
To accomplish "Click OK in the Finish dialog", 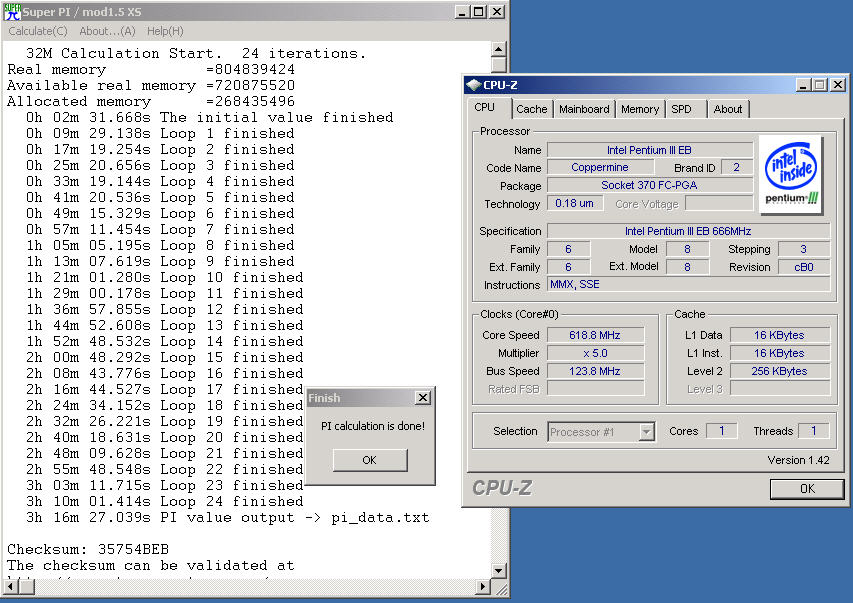I will coord(370,460).
